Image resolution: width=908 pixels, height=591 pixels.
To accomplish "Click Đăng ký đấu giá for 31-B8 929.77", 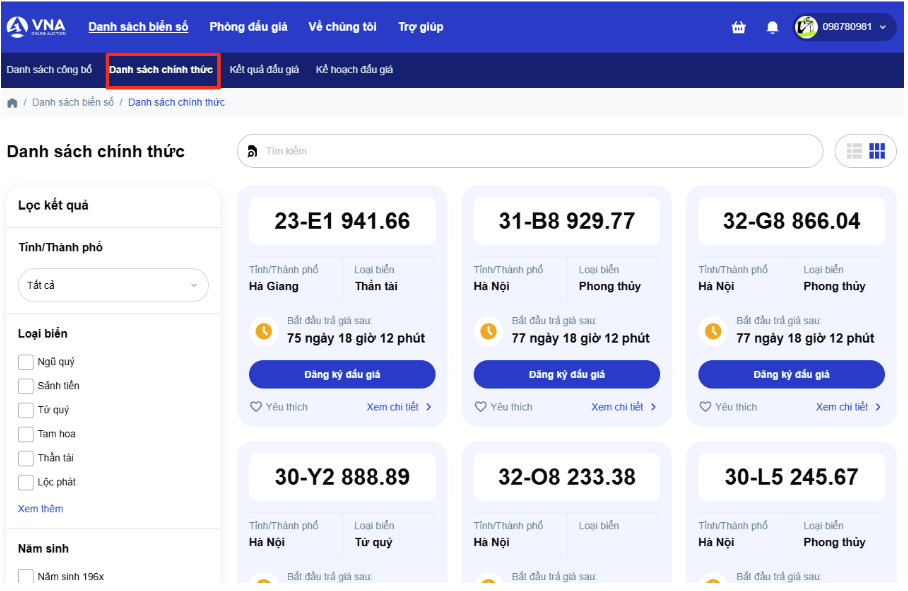I will [x=566, y=375].
